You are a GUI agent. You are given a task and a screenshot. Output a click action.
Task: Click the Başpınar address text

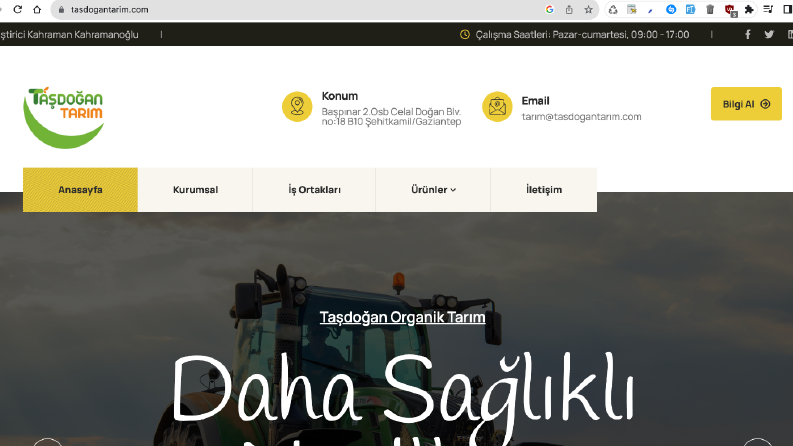click(391, 116)
